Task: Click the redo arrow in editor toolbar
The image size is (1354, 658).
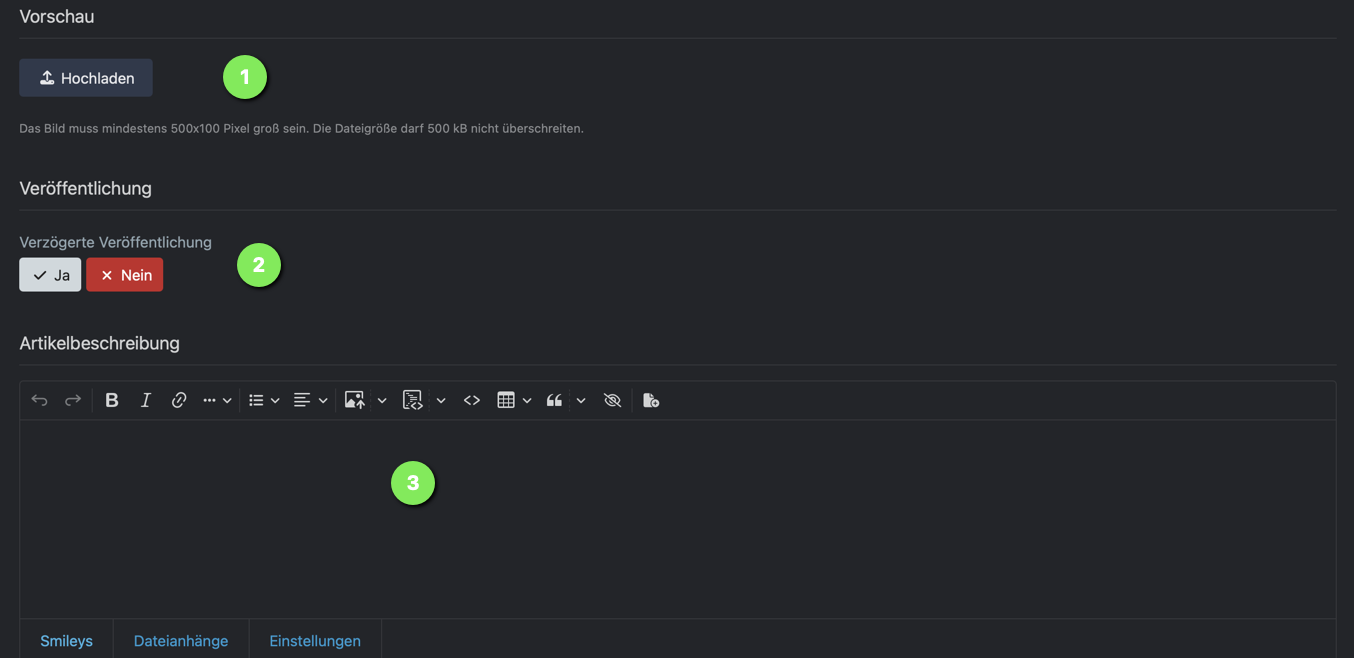Action: (73, 400)
